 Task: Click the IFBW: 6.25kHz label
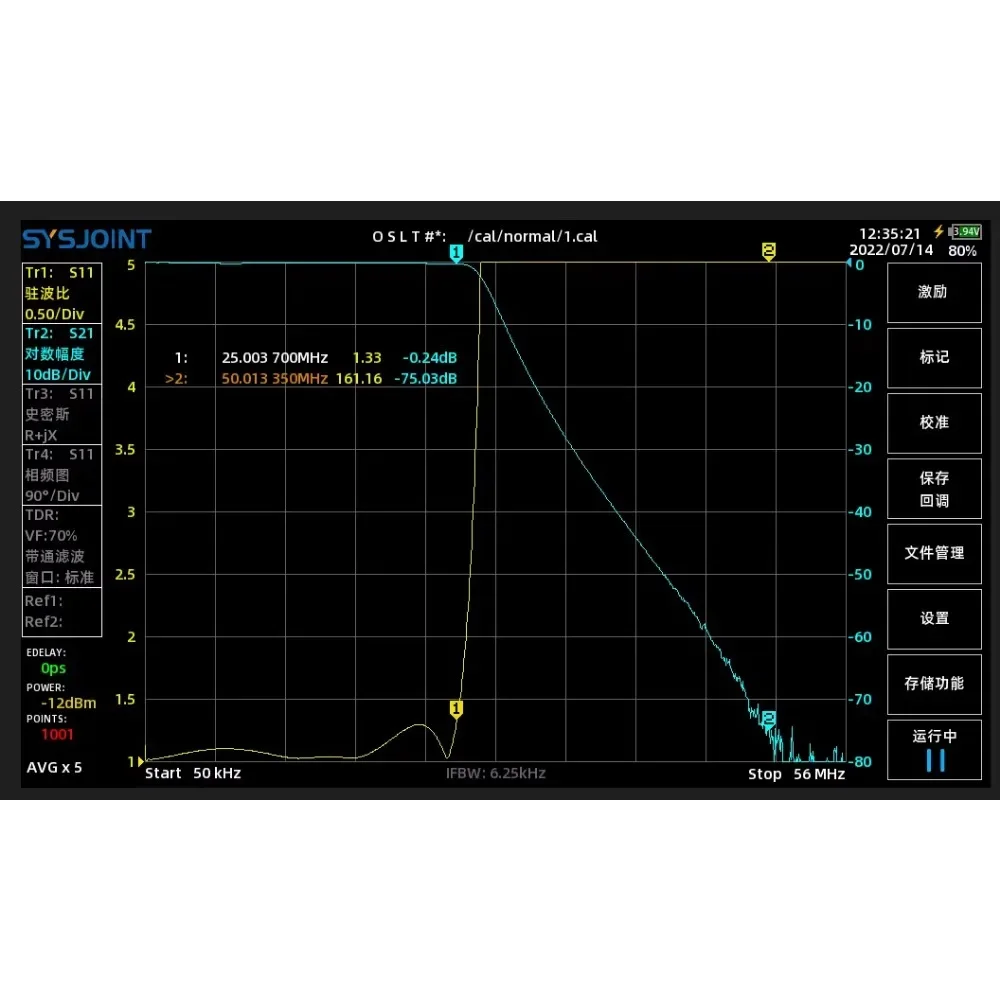tap(496, 774)
